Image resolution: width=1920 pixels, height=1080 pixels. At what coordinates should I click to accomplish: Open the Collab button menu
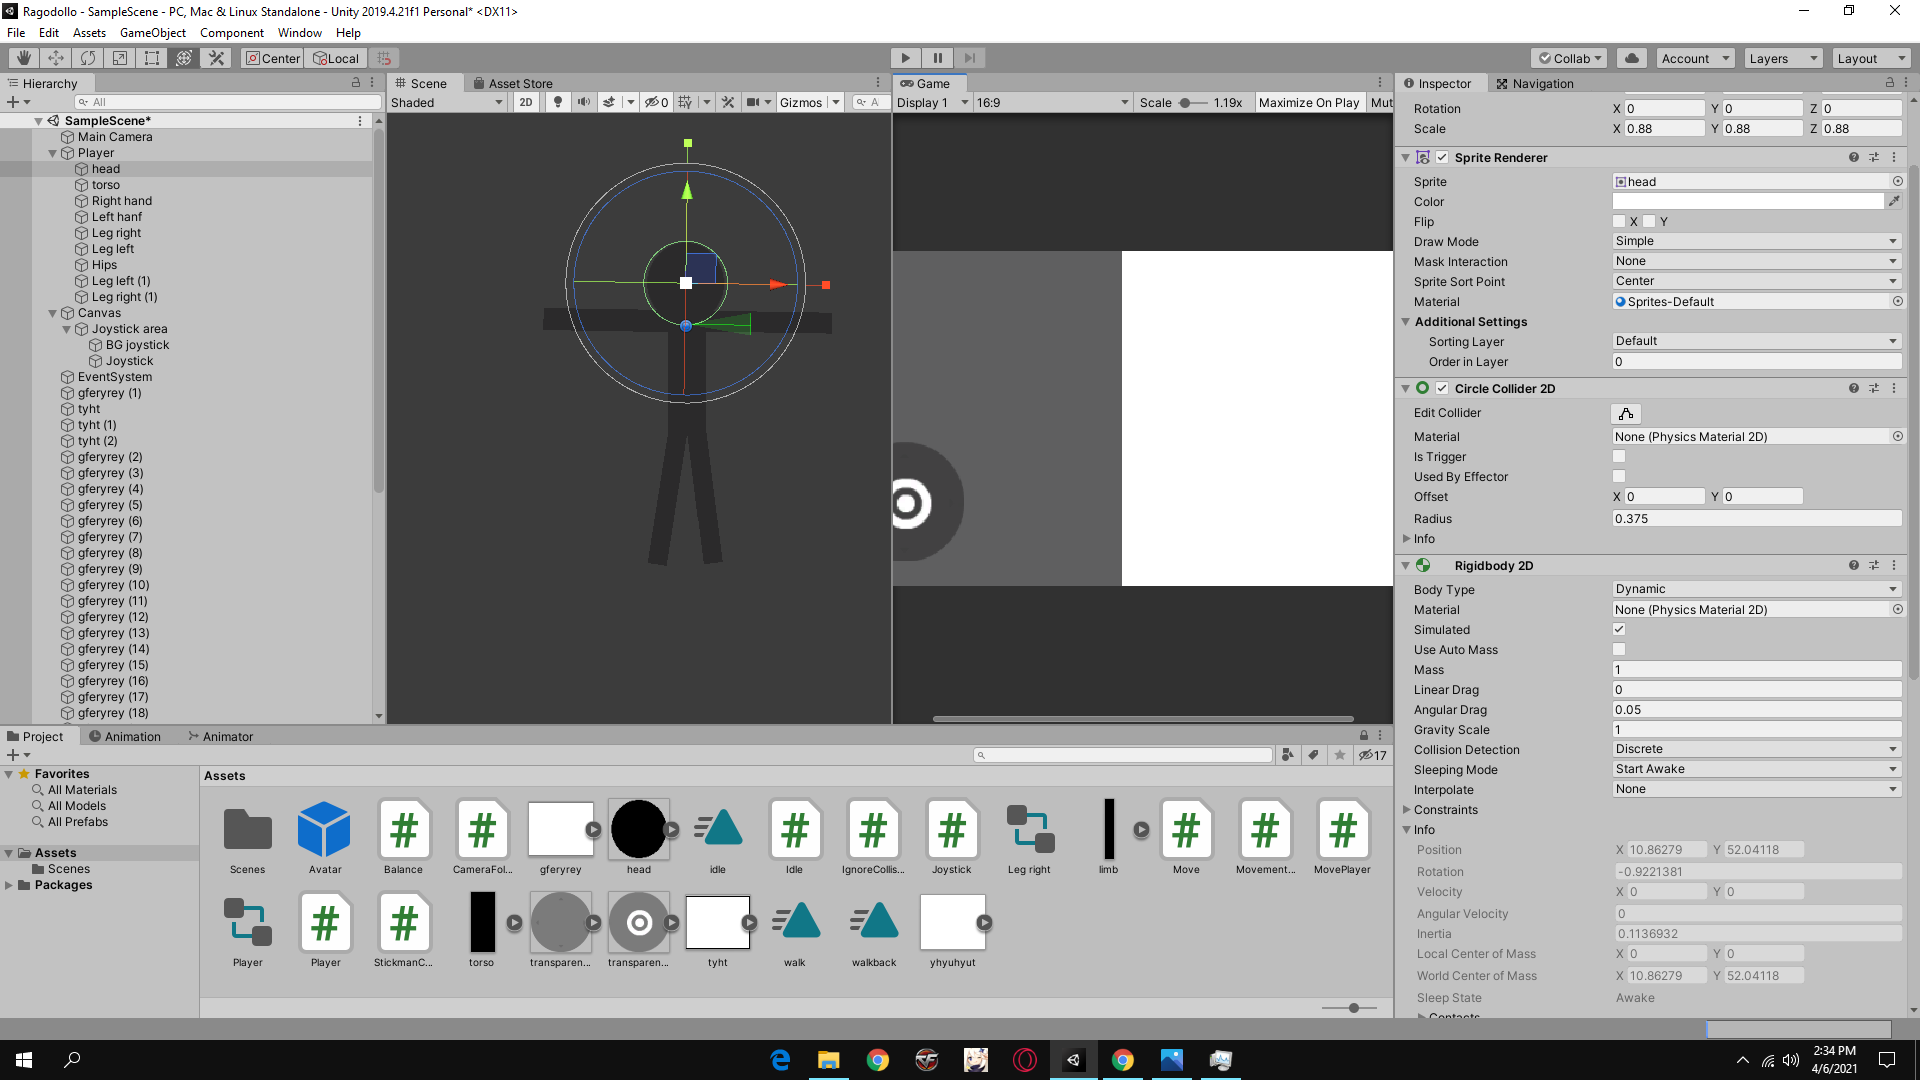pos(1569,58)
